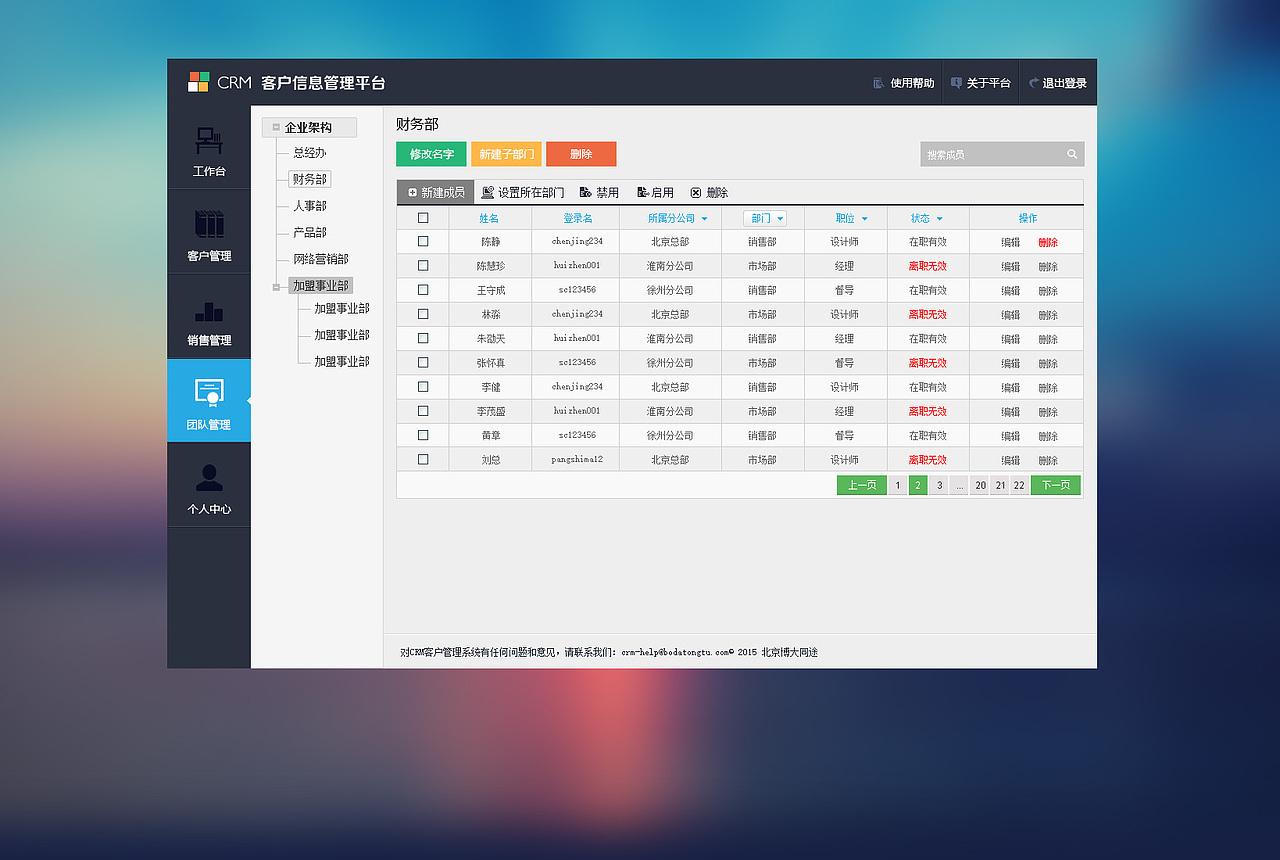Click the 关于平台 about icon in header
Image resolution: width=1280 pixels, height=860 pixels.
(956, 83)
